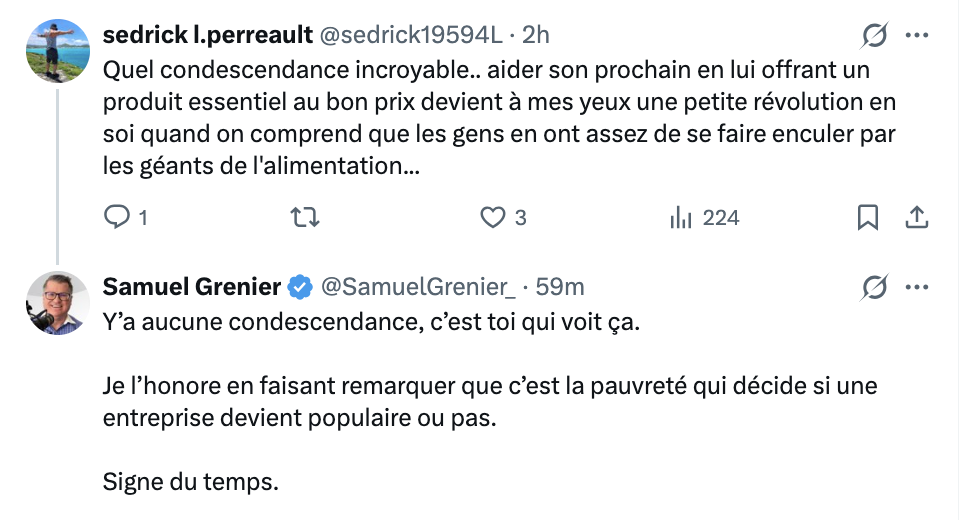Click the sedrick l.perreault display name
Viewport: 970px width, 520px height.
pyautogui.click(x=206, y=35)
